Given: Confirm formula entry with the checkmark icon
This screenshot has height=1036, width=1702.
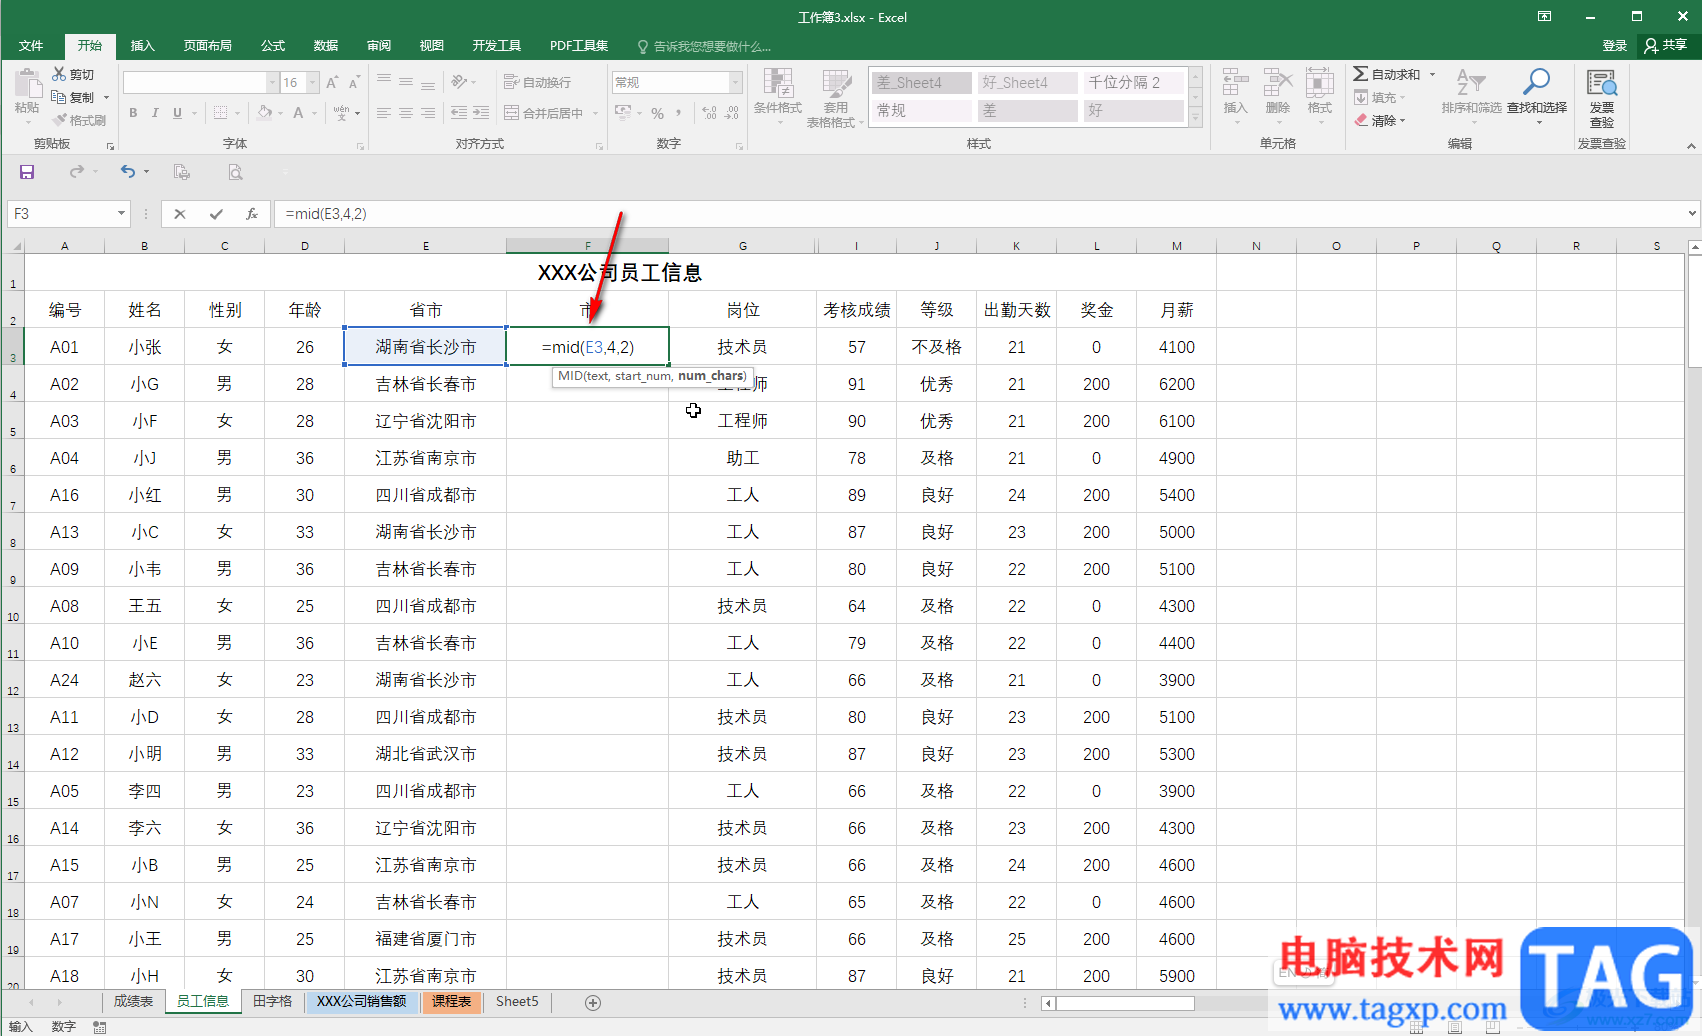Looking at the screenshot, I should 216,214.
